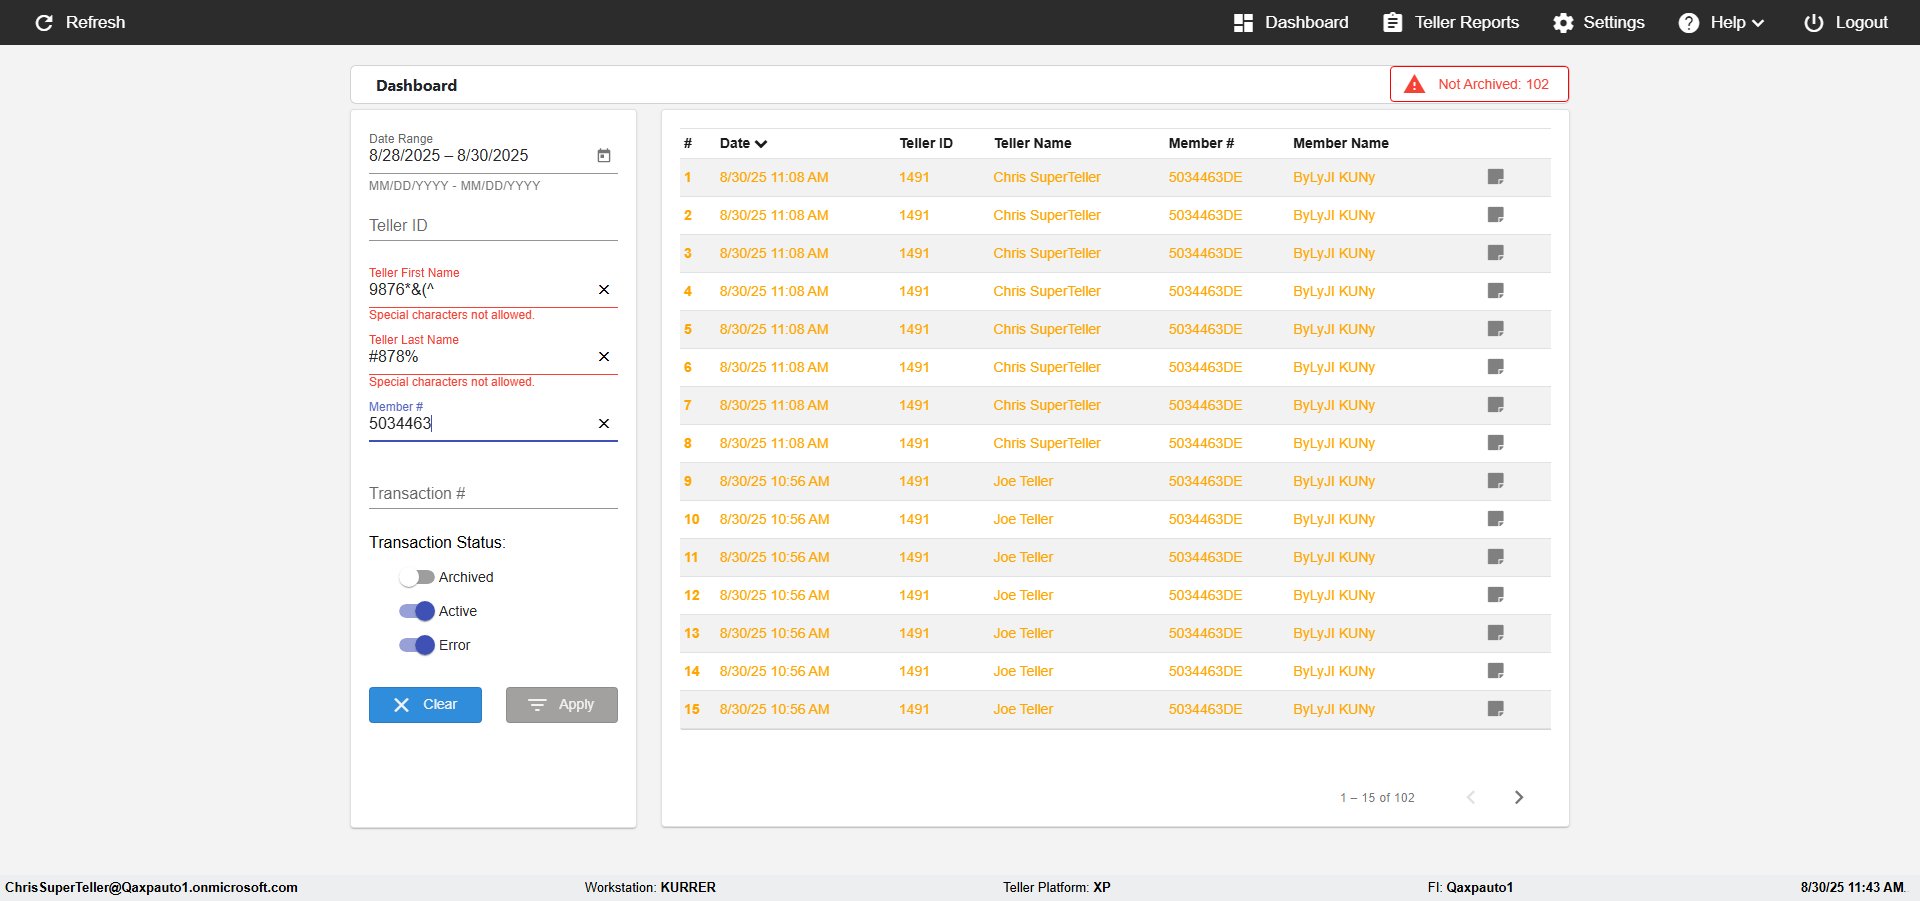Click the Transaction # input field
The height and width of the screenshot is (901, 1920).
click(x=493, y=494)
